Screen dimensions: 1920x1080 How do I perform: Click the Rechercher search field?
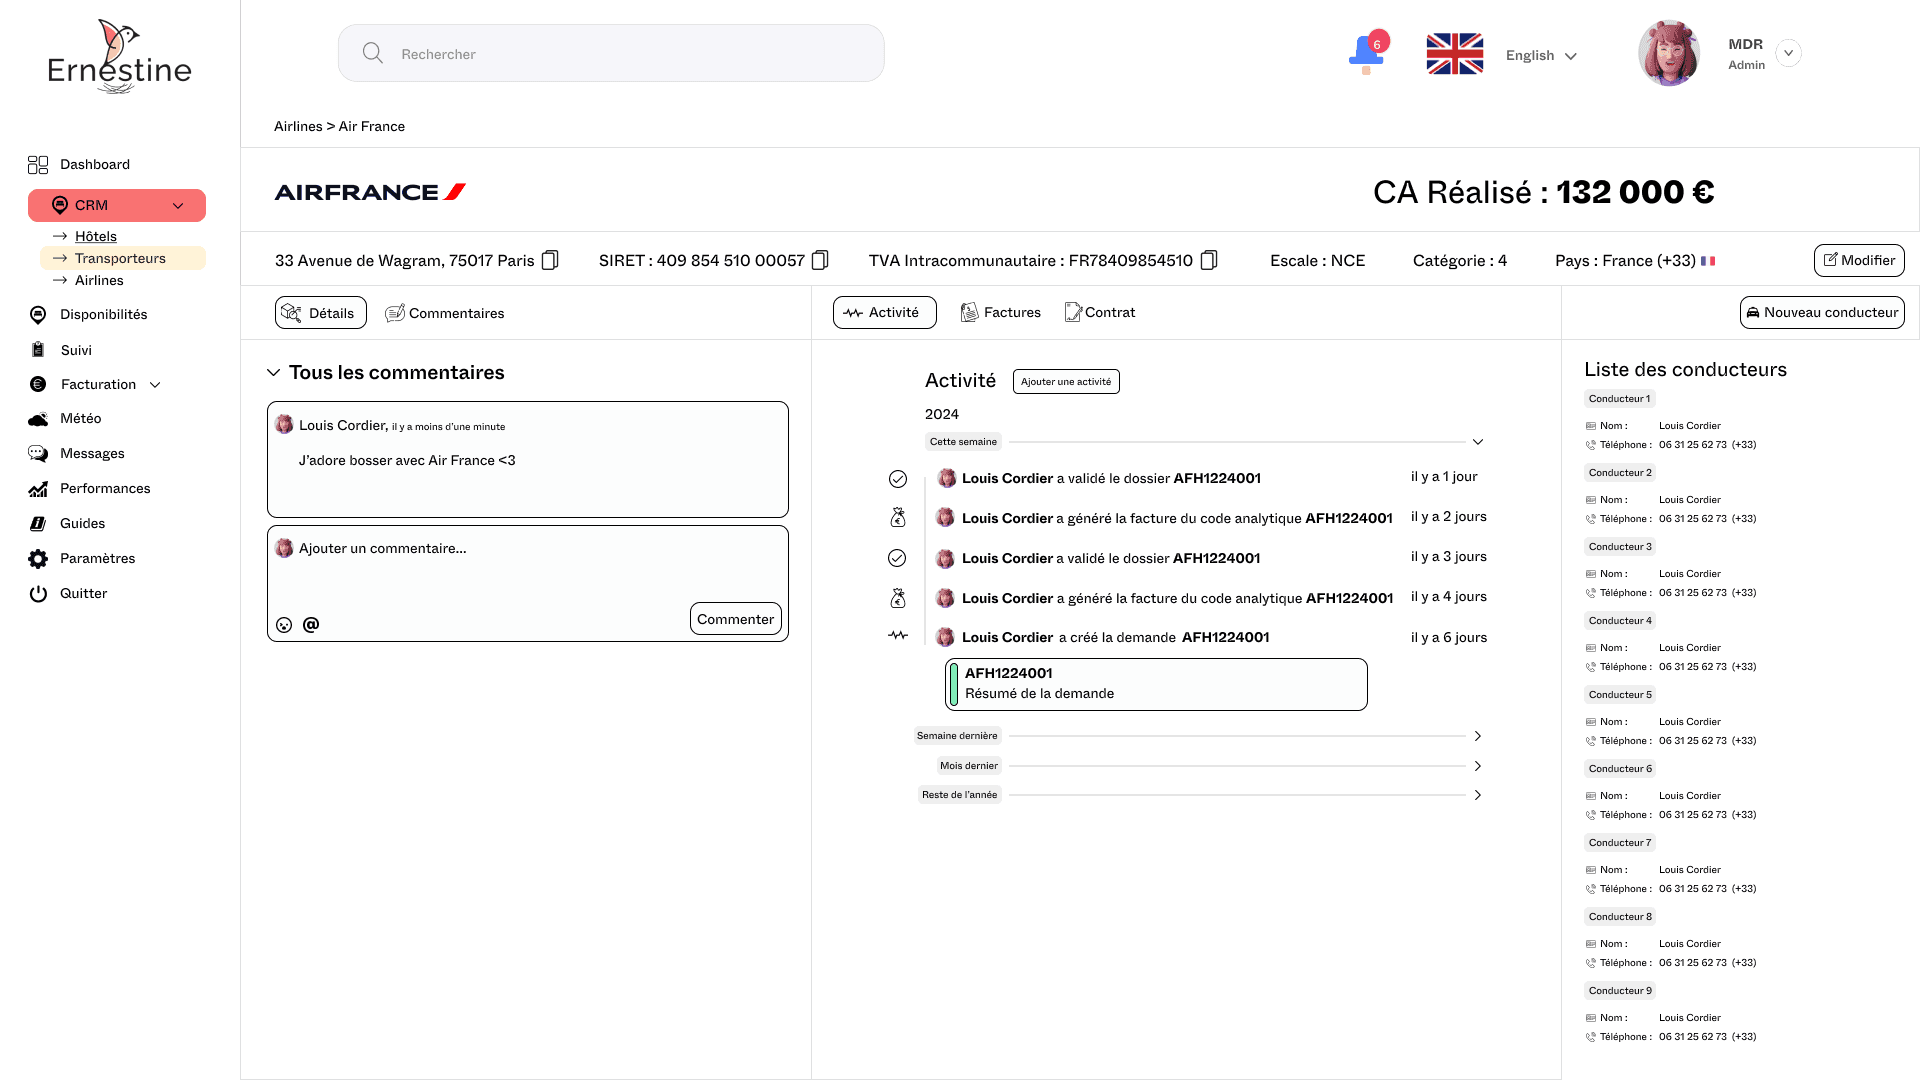(611, 54)
